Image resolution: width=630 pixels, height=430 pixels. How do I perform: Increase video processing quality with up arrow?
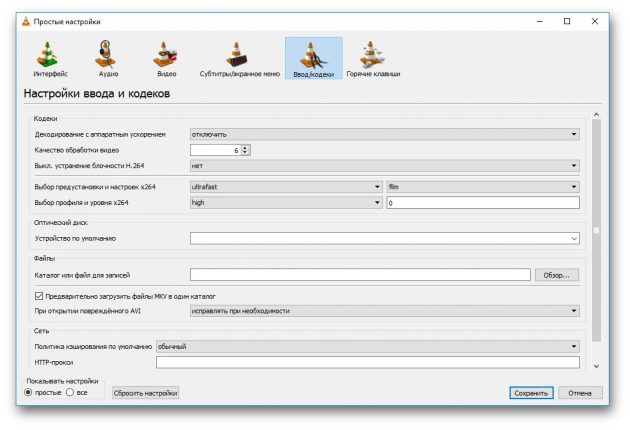point(245,147)
